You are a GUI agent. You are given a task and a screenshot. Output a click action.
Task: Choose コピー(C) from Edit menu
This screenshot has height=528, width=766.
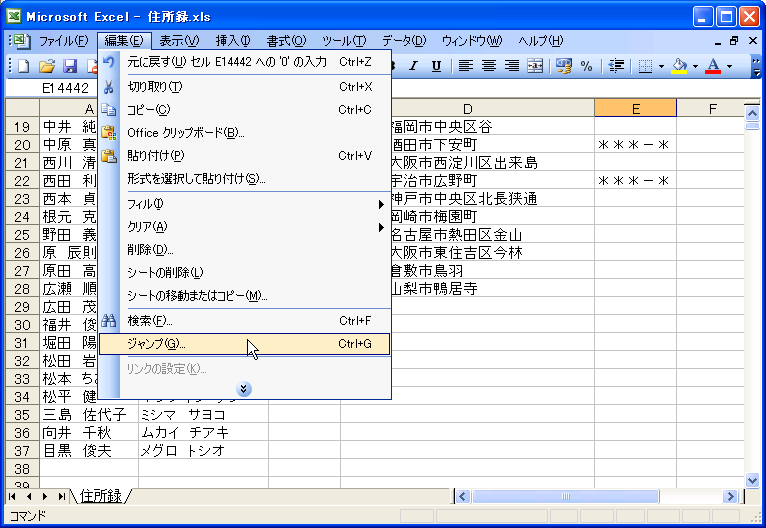[x=244, y=110]
